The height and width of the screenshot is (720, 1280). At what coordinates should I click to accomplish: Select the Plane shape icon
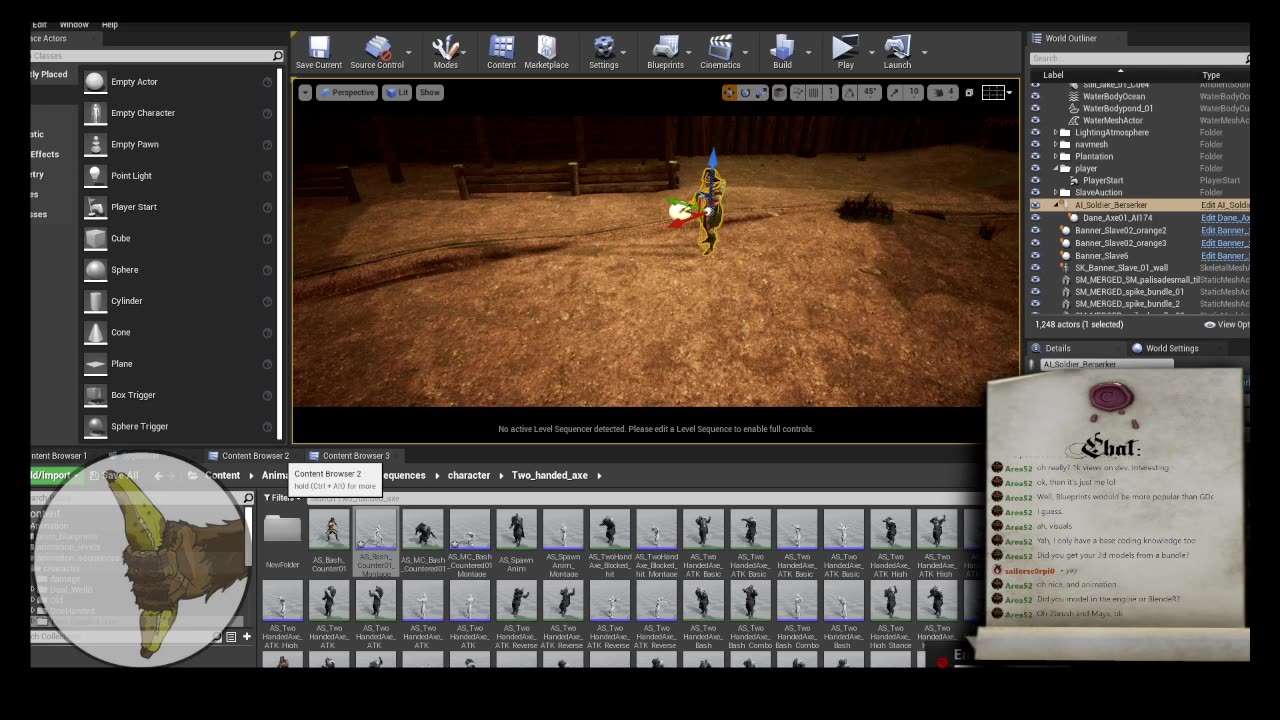[x=95, y=364]
